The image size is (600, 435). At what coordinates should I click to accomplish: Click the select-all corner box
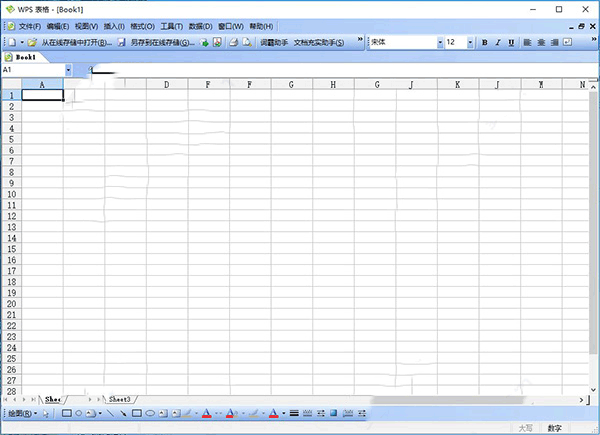11,84
